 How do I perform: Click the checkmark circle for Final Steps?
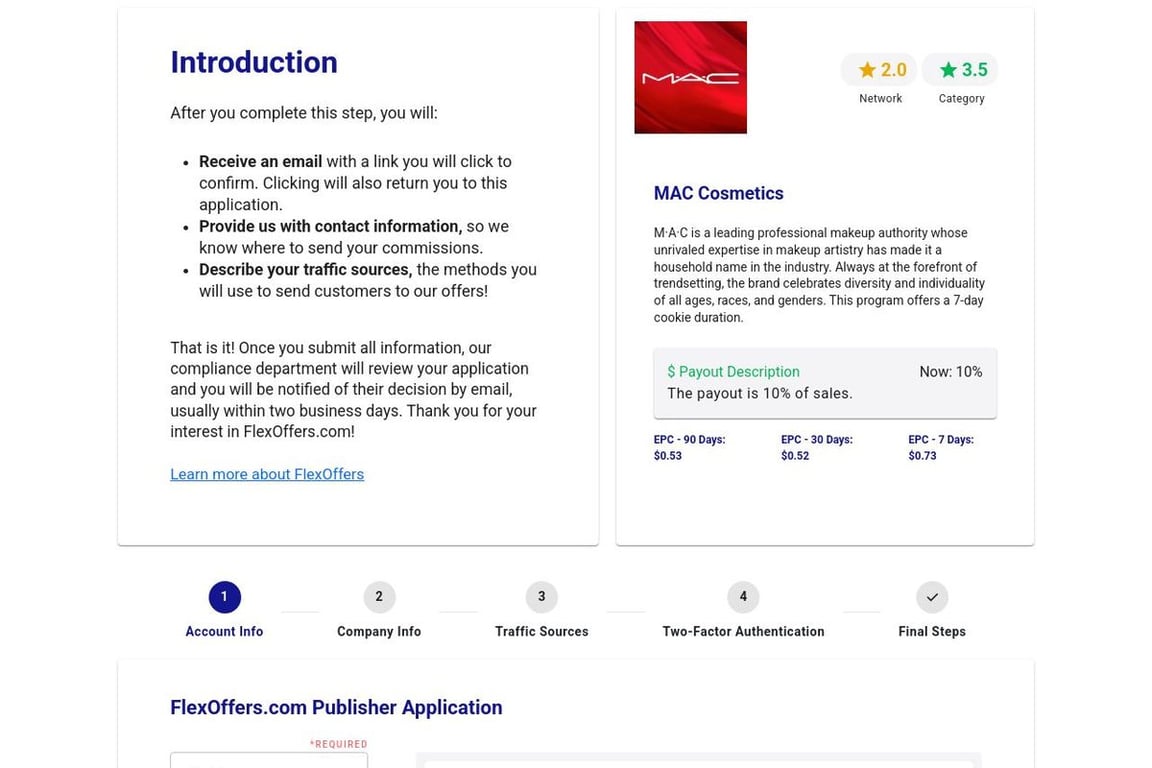click(932, 597)
